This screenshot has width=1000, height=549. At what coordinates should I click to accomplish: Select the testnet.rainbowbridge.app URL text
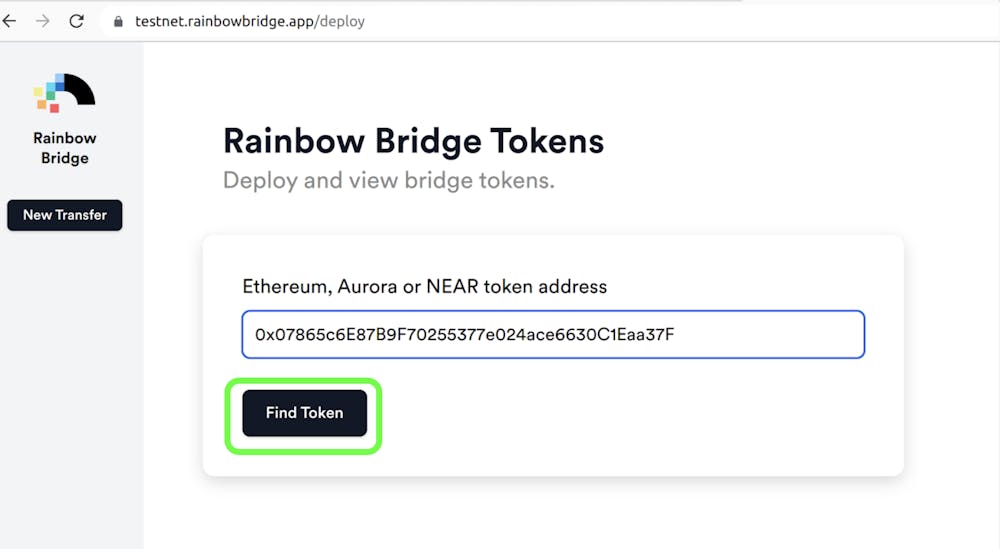click(x=225, y=21)
